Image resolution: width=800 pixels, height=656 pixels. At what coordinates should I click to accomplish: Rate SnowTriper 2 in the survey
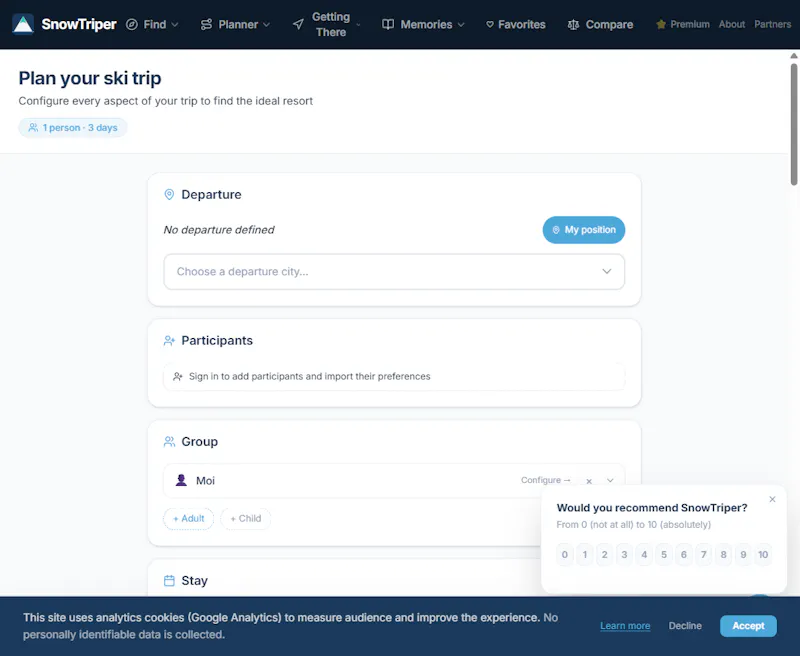(605, 554)
